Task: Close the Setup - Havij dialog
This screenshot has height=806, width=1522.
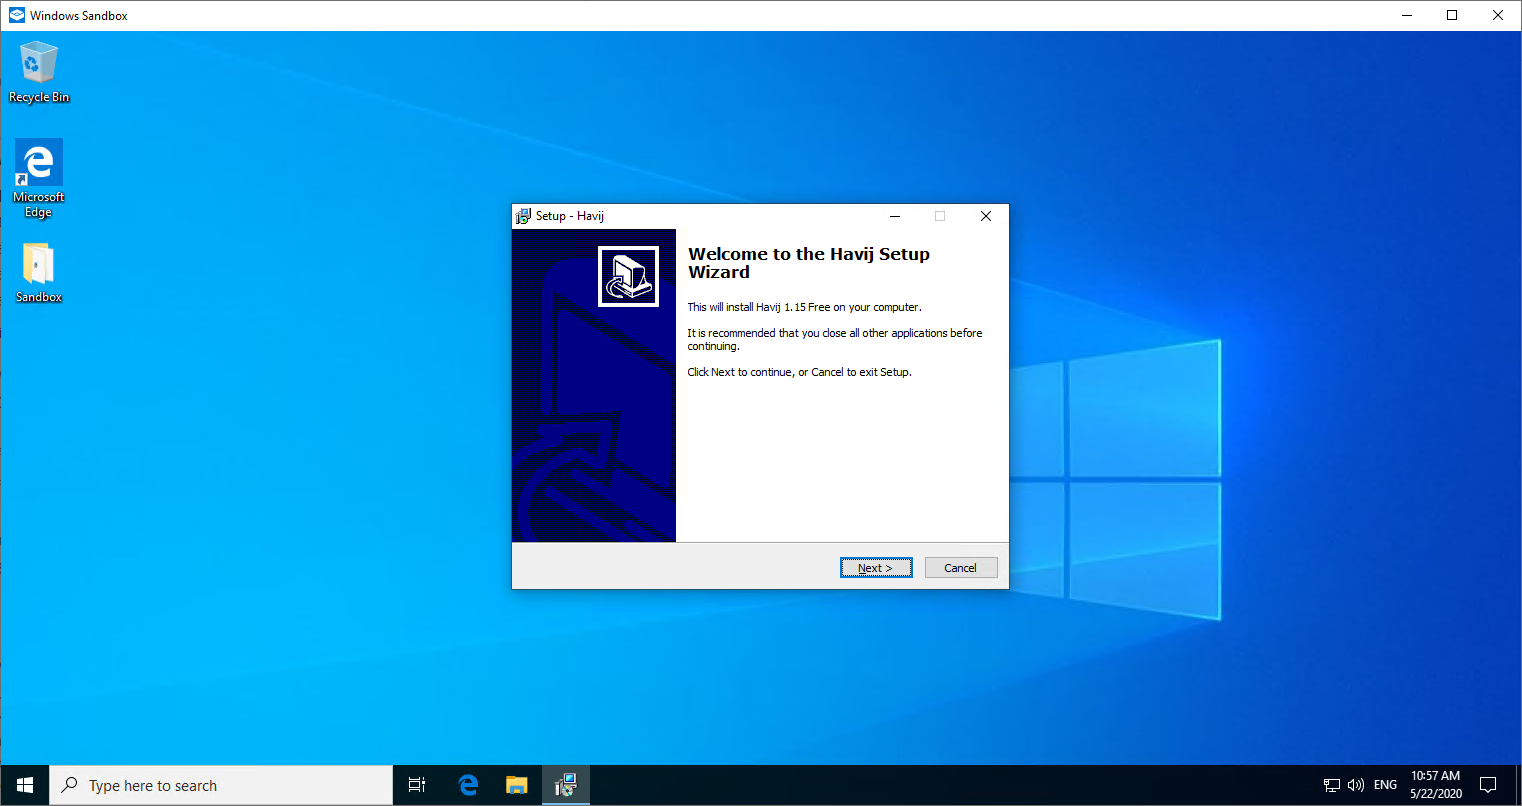Action: click(985, 216)
